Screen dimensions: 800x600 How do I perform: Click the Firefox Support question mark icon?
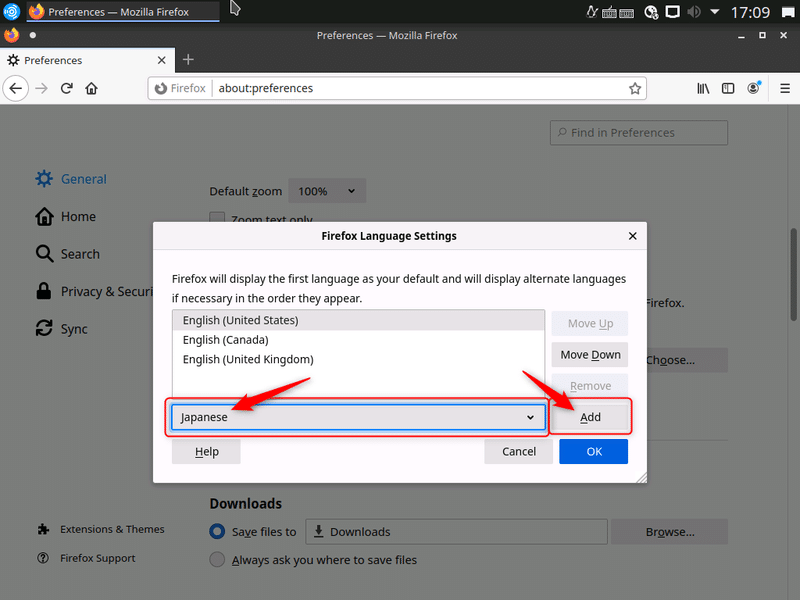point(43,558)
